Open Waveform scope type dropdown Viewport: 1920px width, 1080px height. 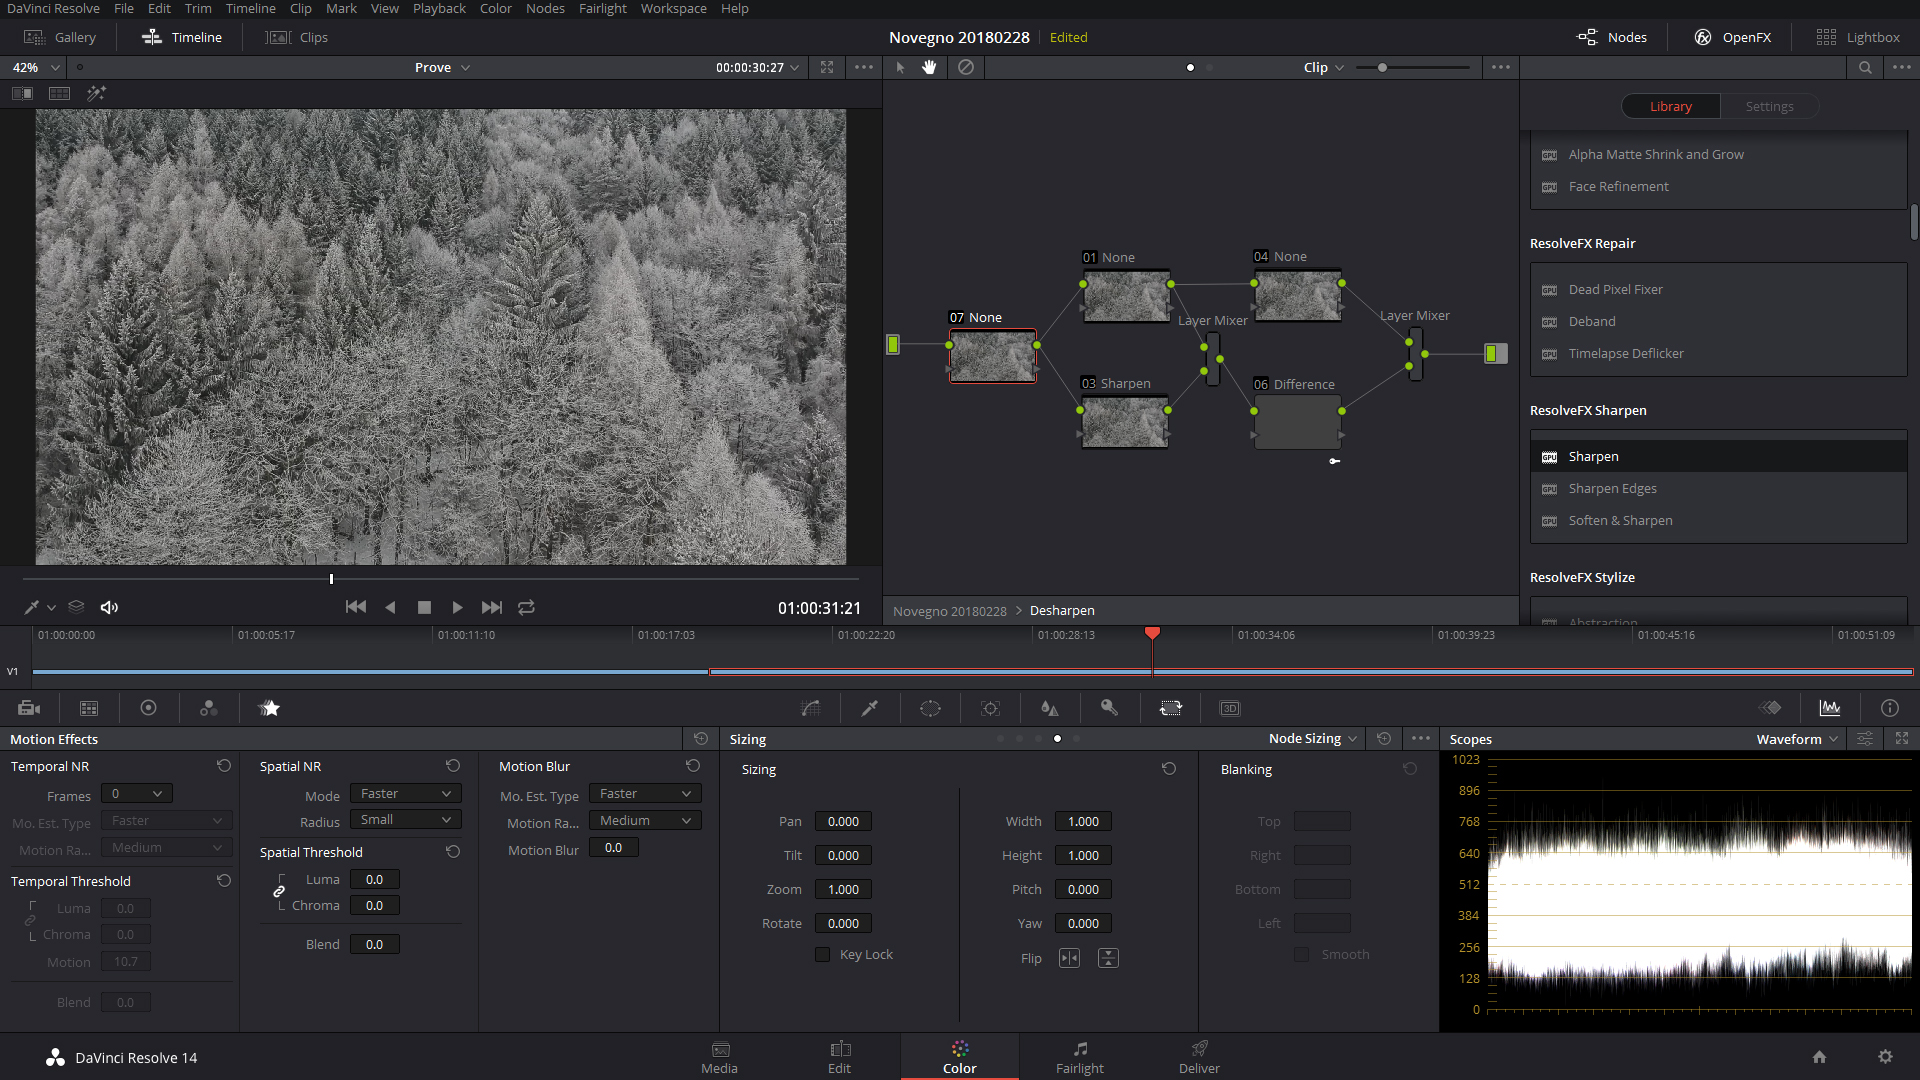pos(1797,738)
